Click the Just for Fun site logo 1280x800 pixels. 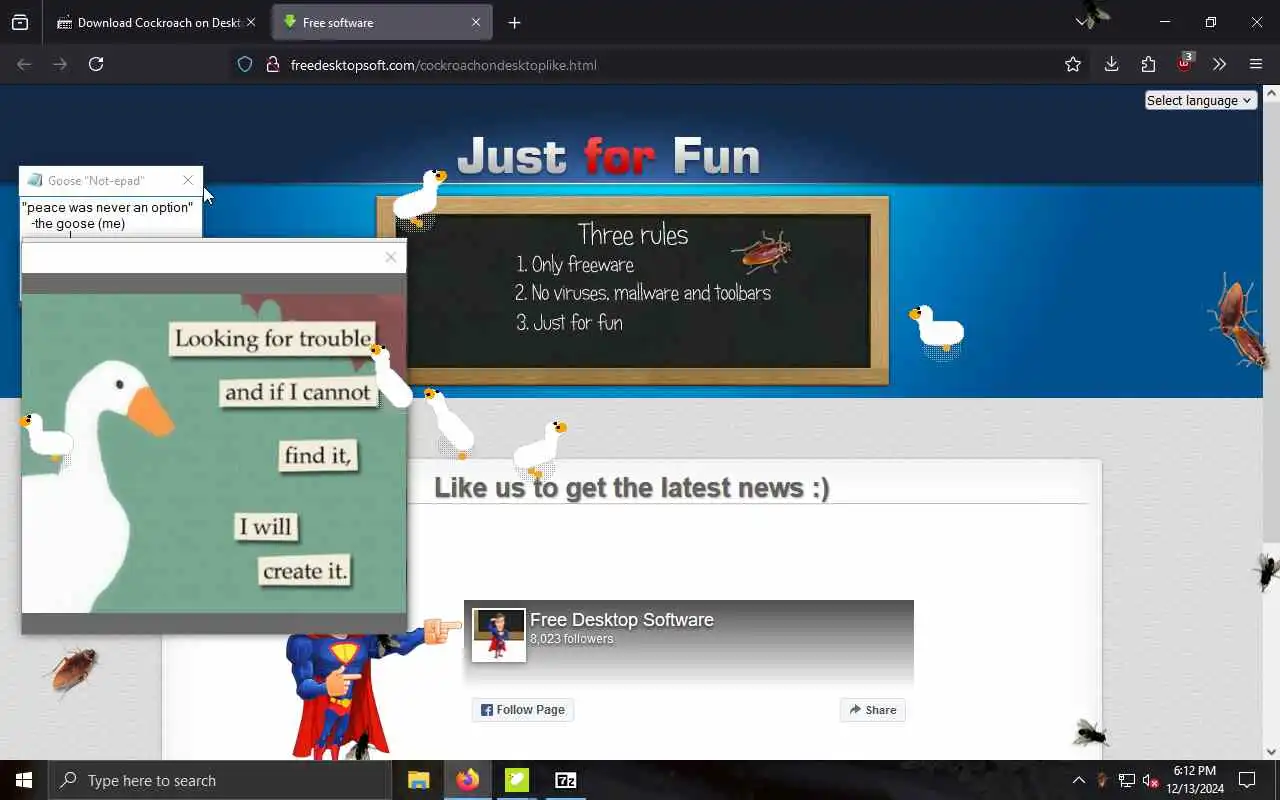(x=608, y=156)
